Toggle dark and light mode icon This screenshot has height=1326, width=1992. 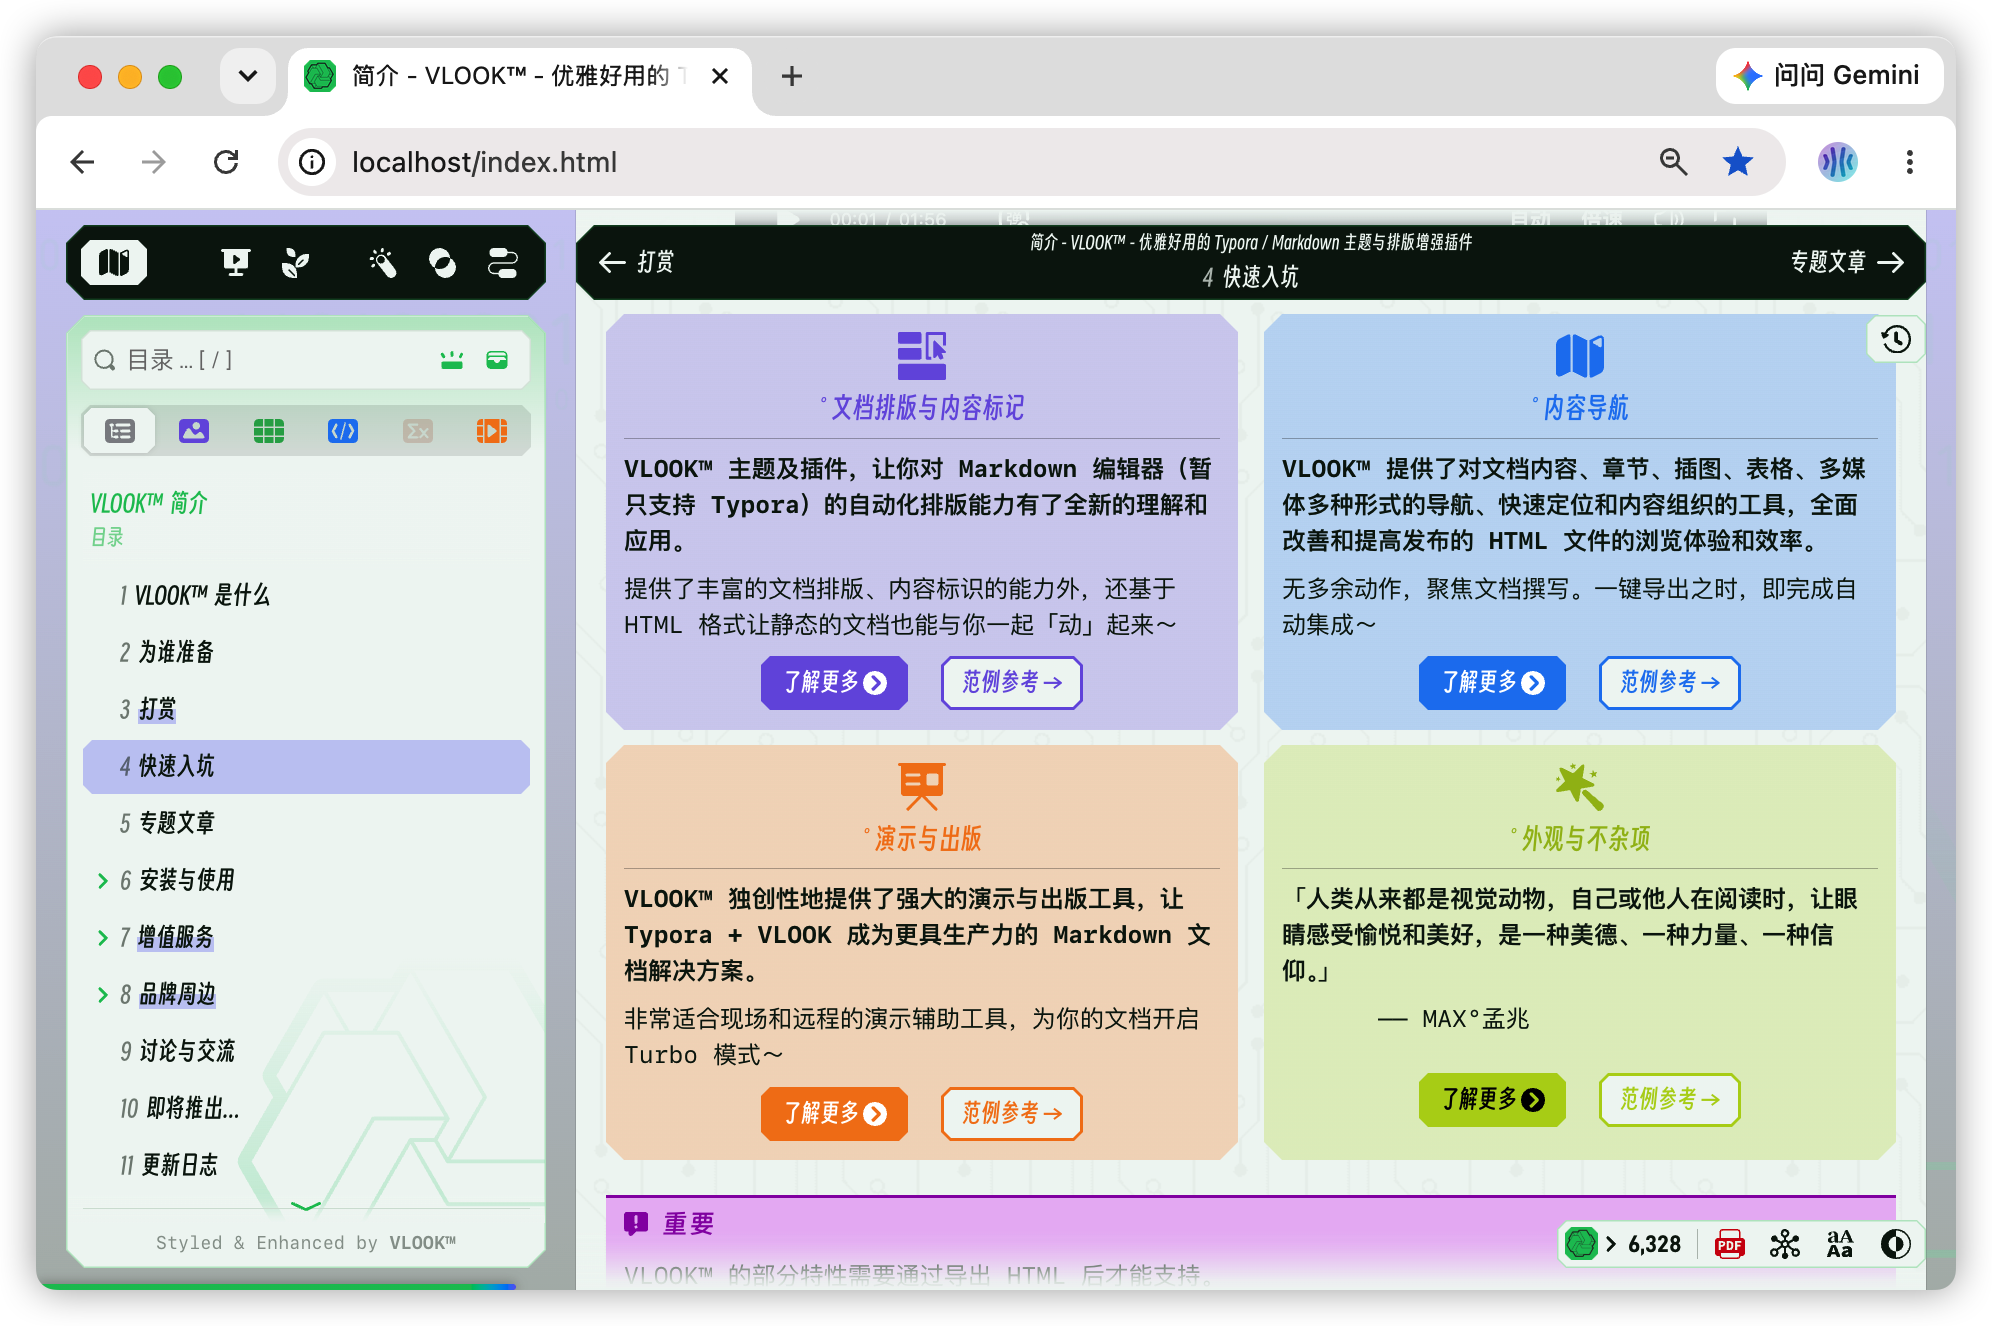(1895, 1244)
